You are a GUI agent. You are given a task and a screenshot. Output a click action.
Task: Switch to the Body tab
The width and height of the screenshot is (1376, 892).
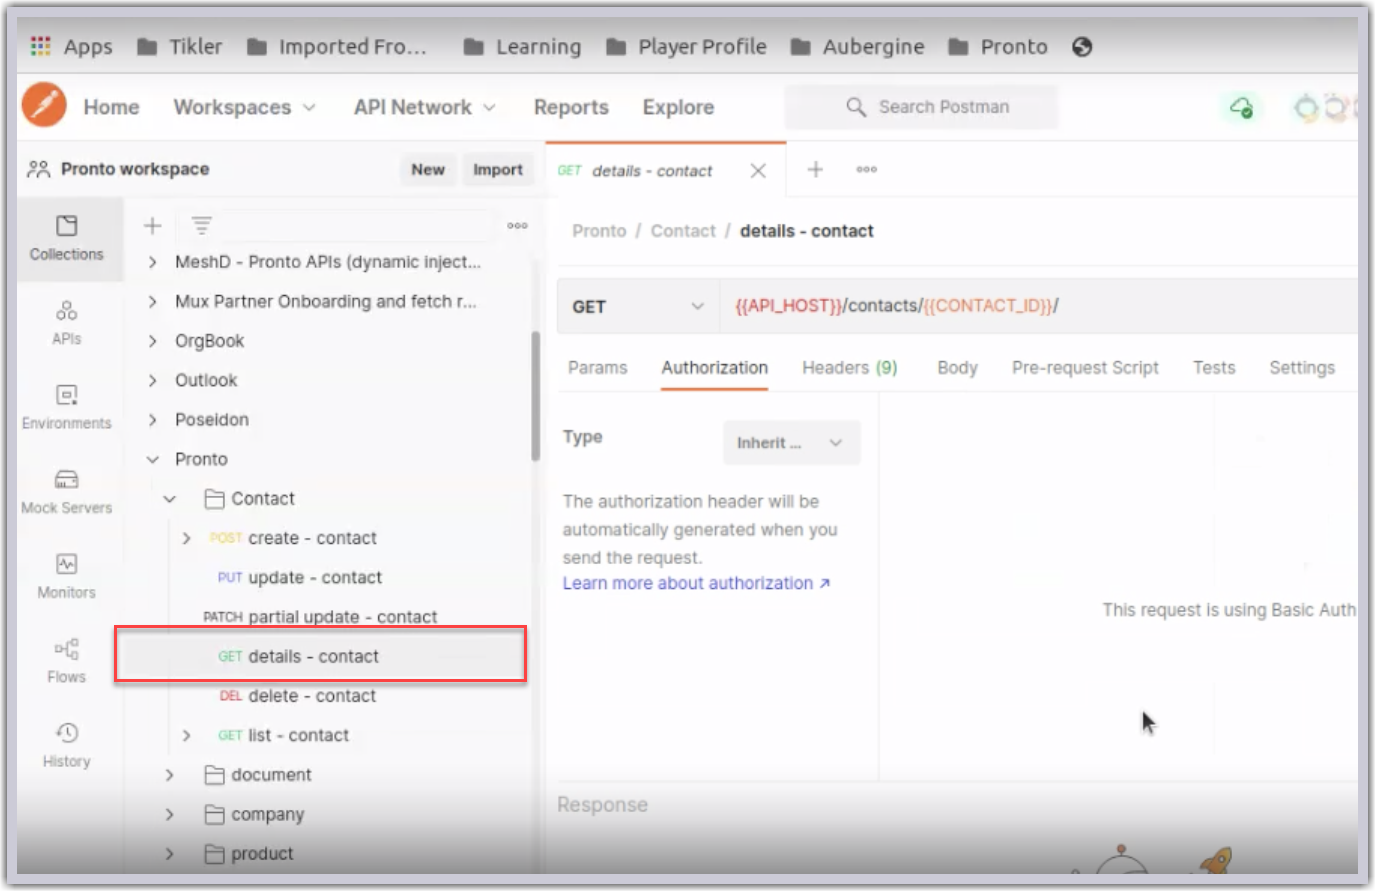(x=957, y=368)
